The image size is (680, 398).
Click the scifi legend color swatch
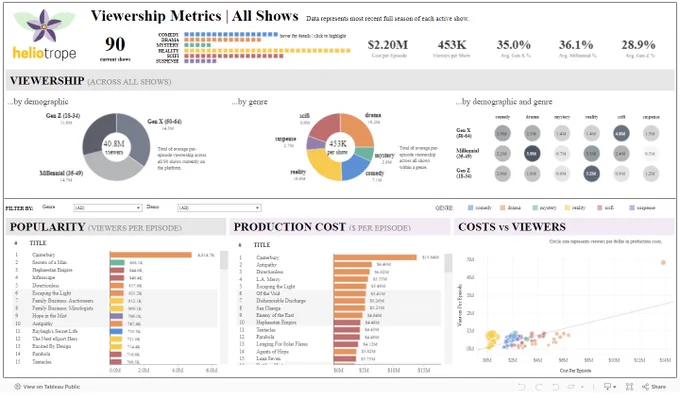coord(600,208)
